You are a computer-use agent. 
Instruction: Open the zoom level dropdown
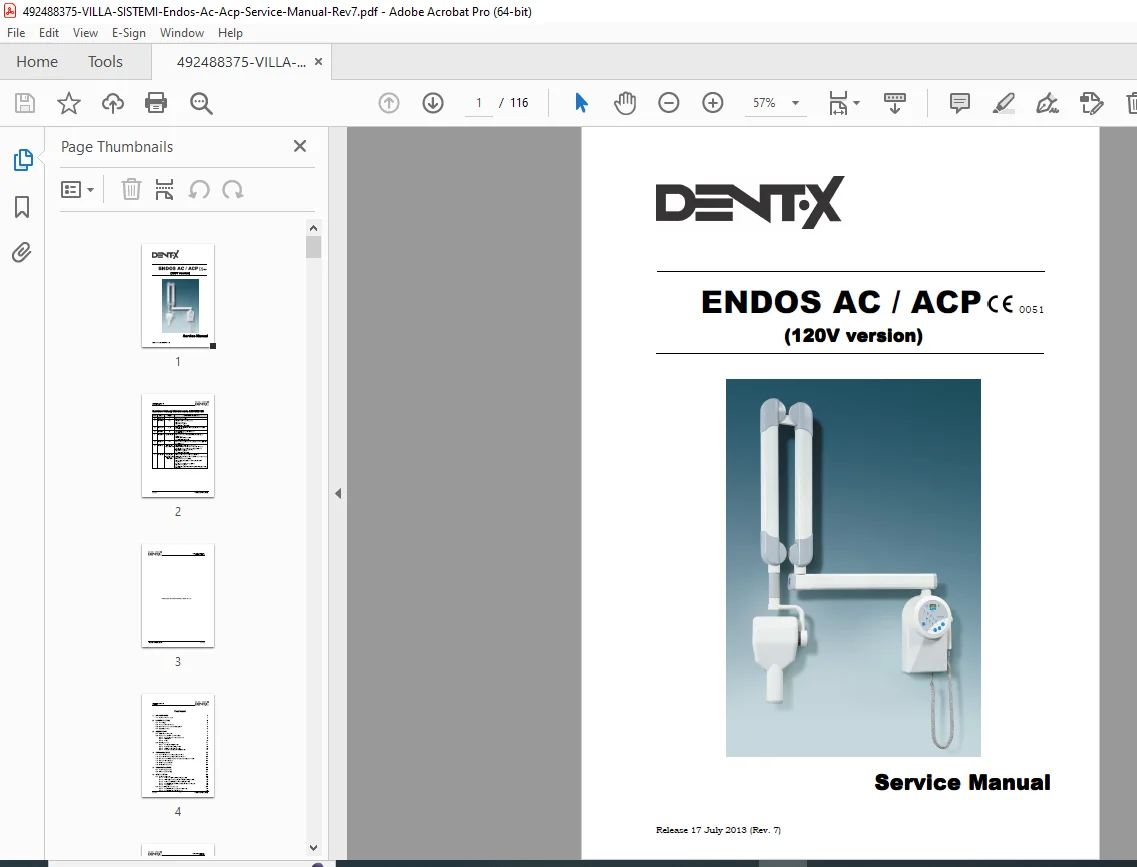pyautogui.click(x=795, y=103)
